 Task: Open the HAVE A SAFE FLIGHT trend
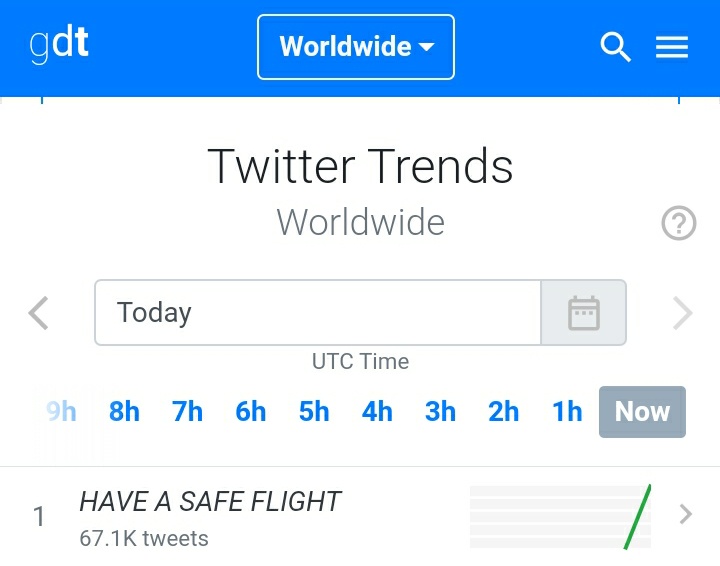(x=210, y=502)
